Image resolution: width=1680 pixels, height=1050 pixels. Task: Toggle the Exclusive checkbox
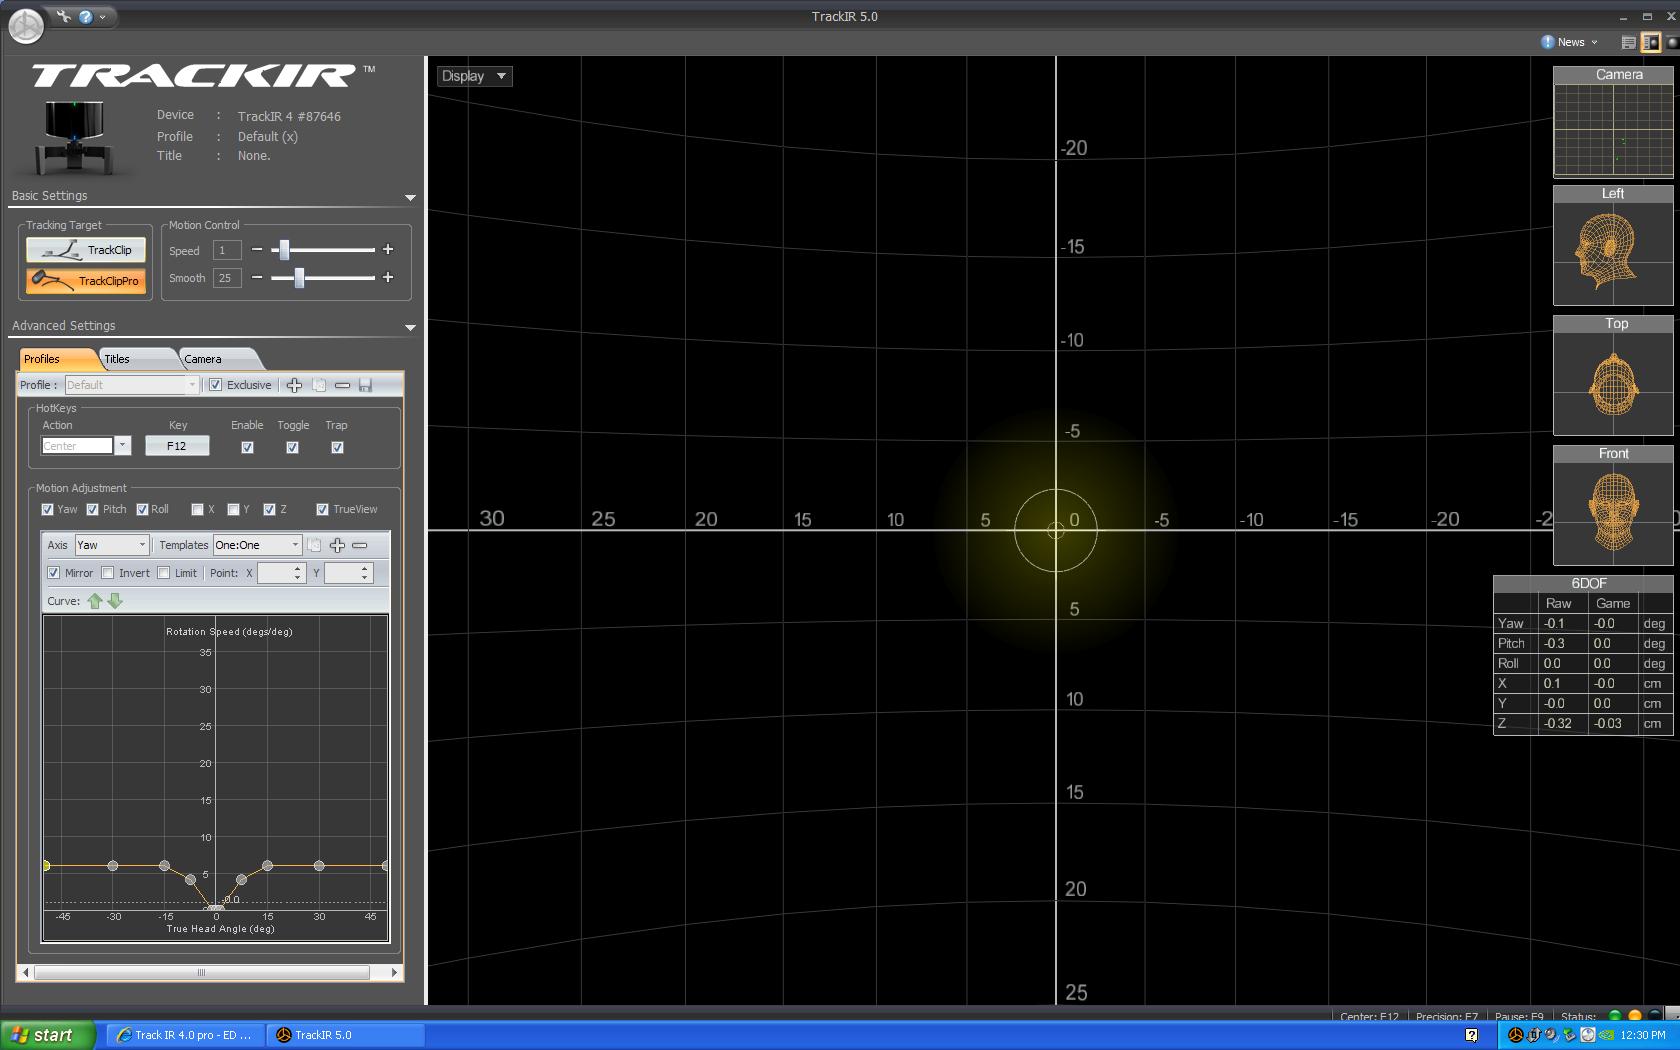[215, 385]
